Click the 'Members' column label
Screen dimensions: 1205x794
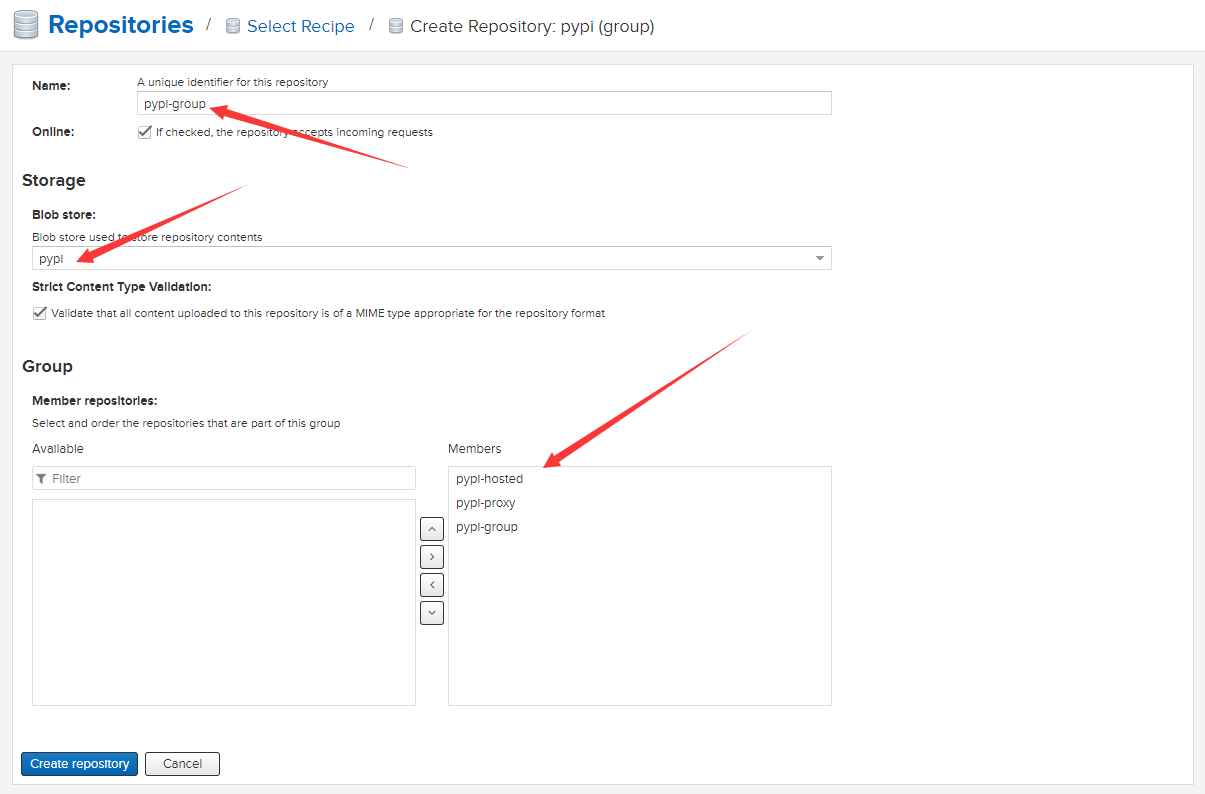(x=475, y=448)
